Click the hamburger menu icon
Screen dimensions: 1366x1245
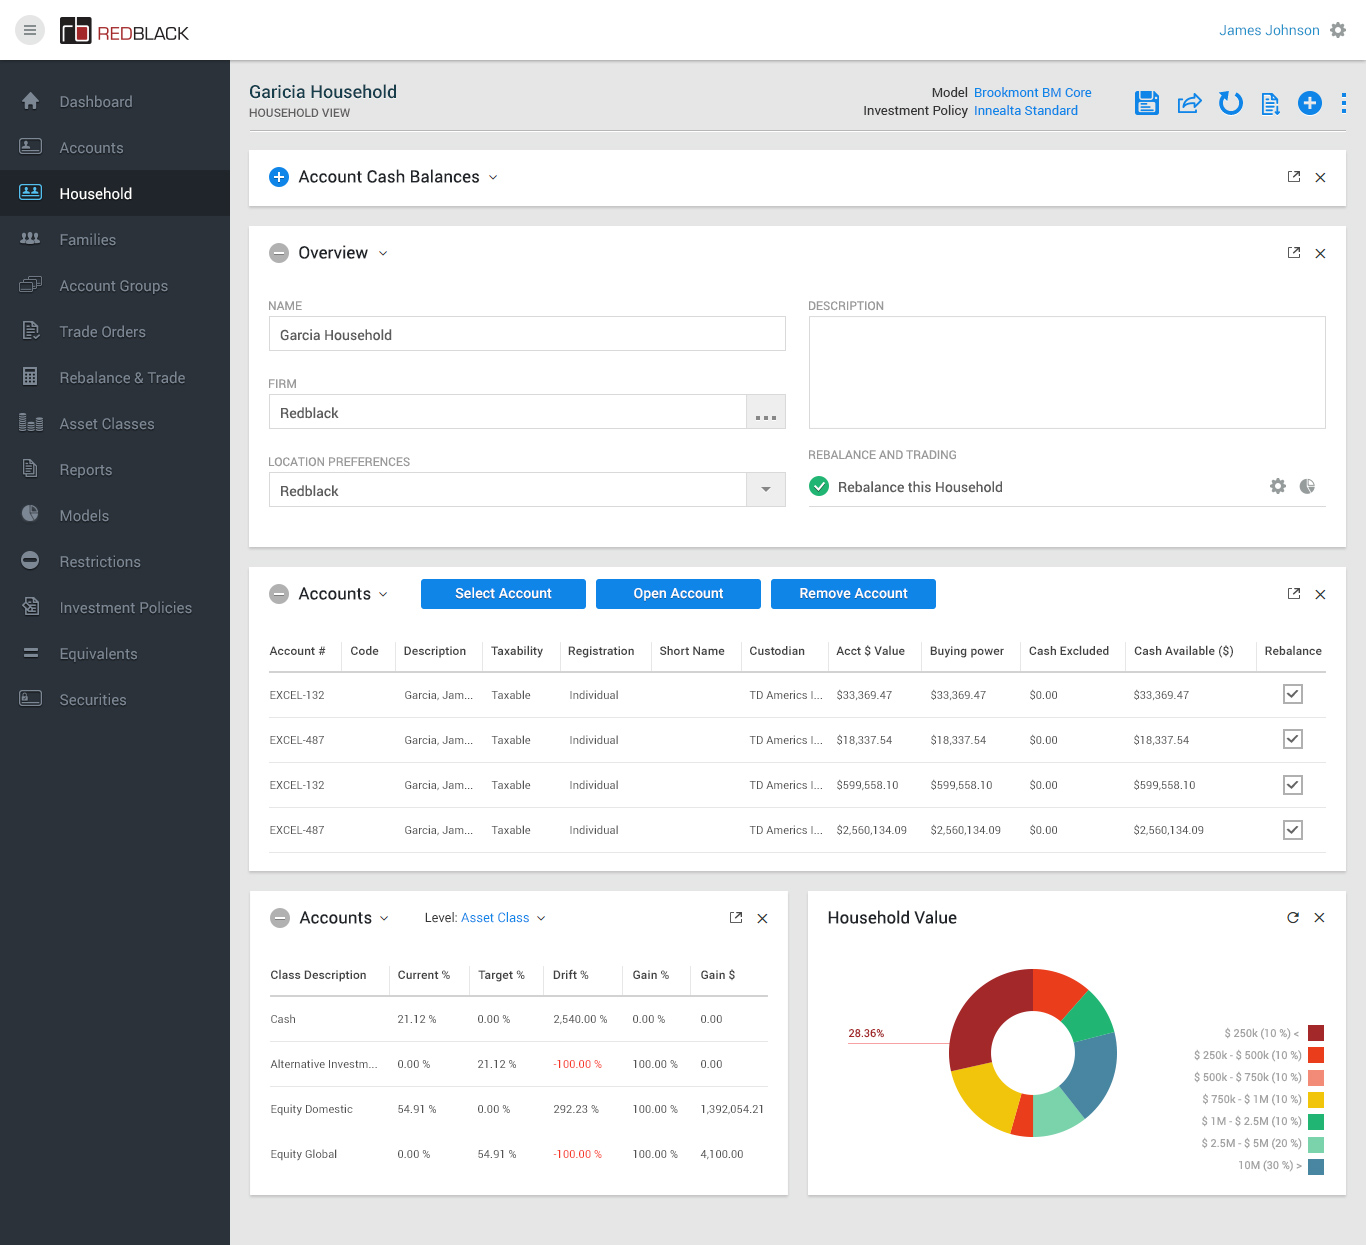click(30, 30)
